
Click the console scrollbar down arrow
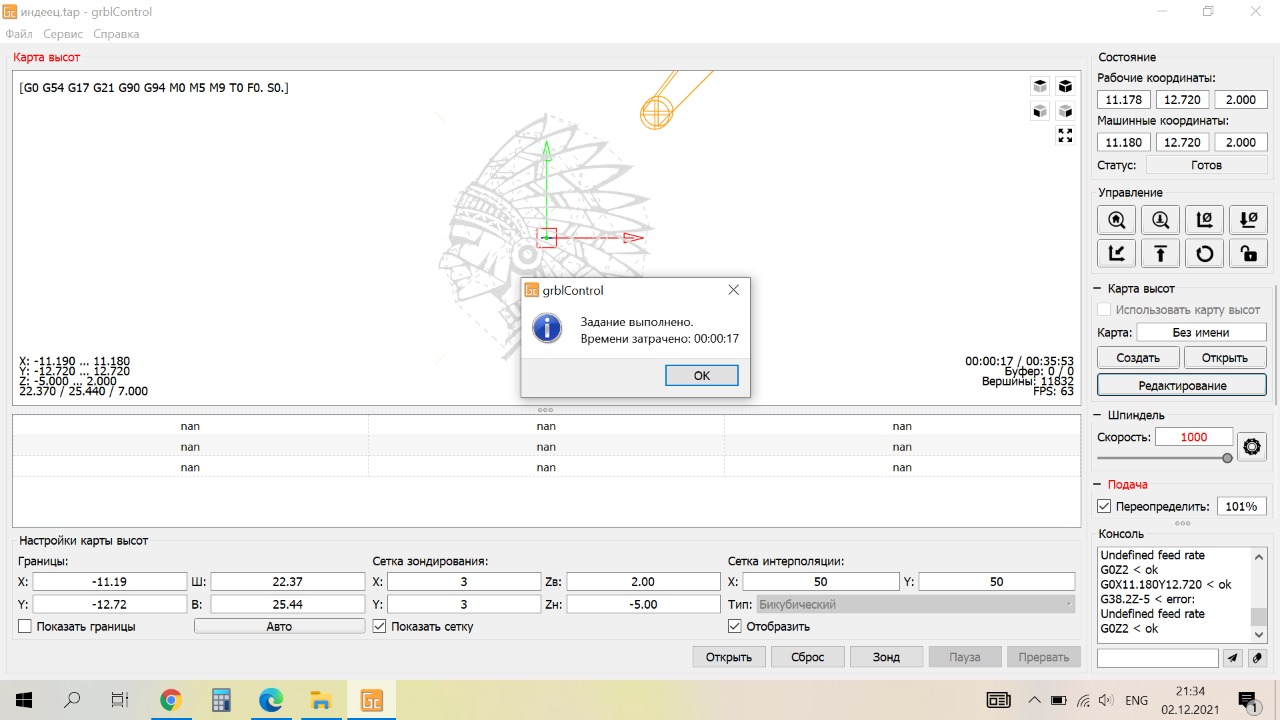pyautogui.click(x=1260, y=635)
